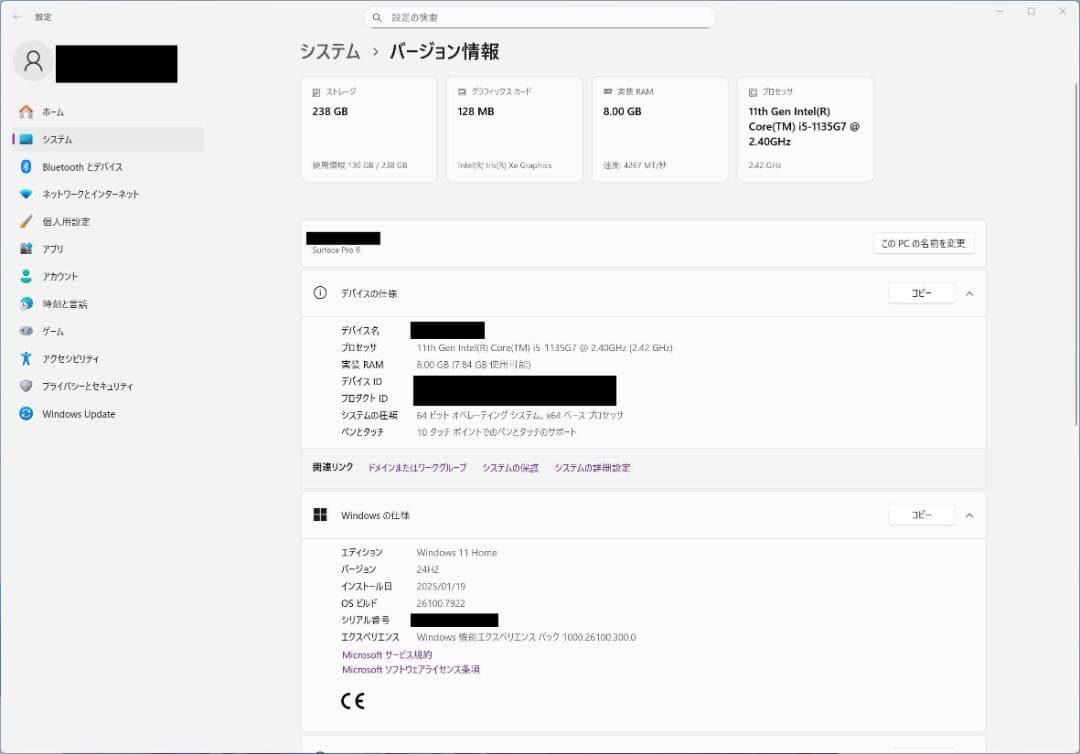Click the 8.00 GB (7.84 GB 使用可能) value
Screen dimensions: 1080x754
474,364
